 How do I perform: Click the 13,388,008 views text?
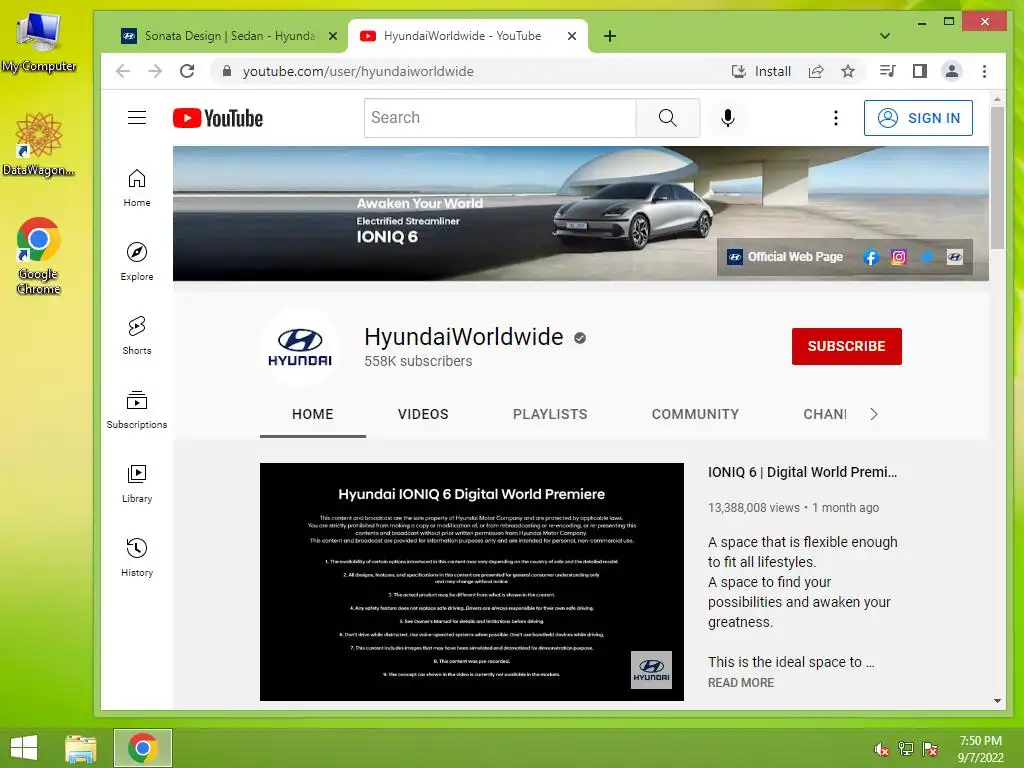(x=754, y=507)
